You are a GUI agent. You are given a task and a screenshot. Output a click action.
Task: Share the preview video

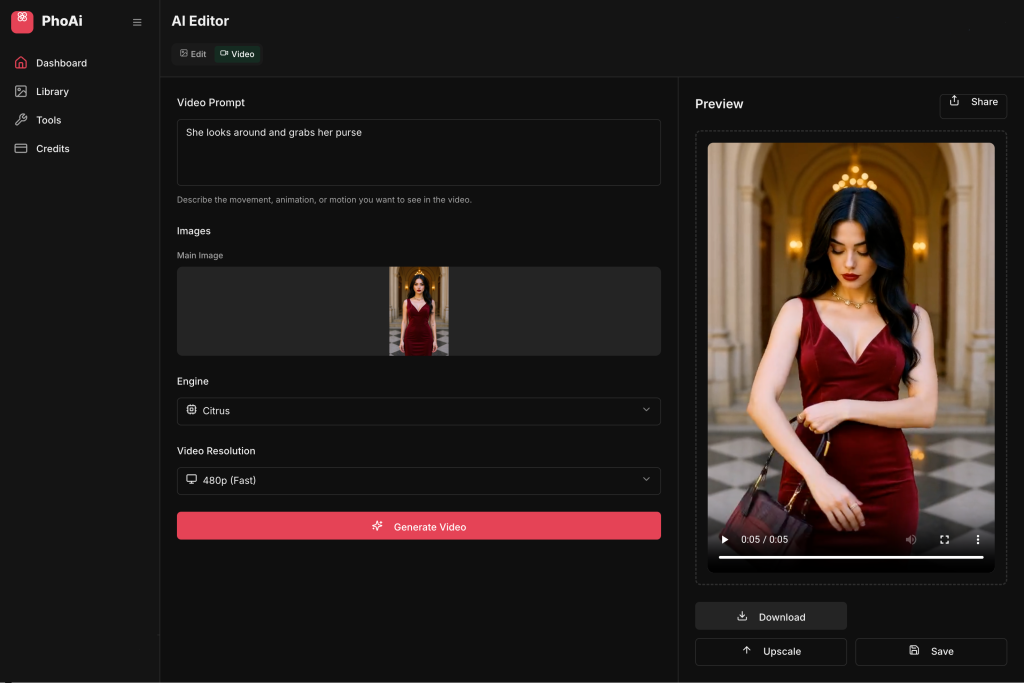point(973,102)
